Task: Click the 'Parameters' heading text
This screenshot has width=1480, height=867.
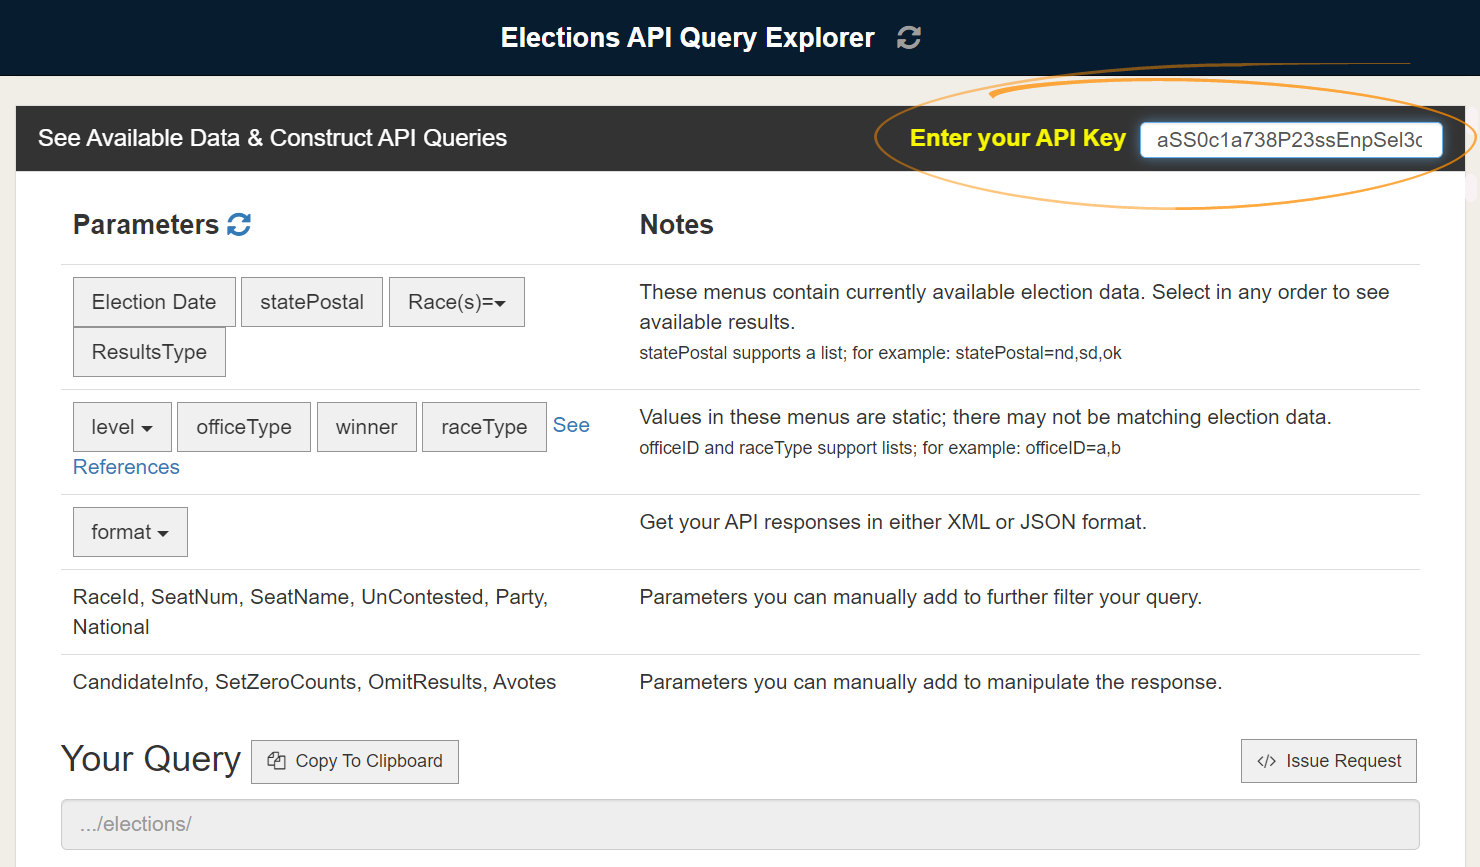Action: [x=146, y=225]
